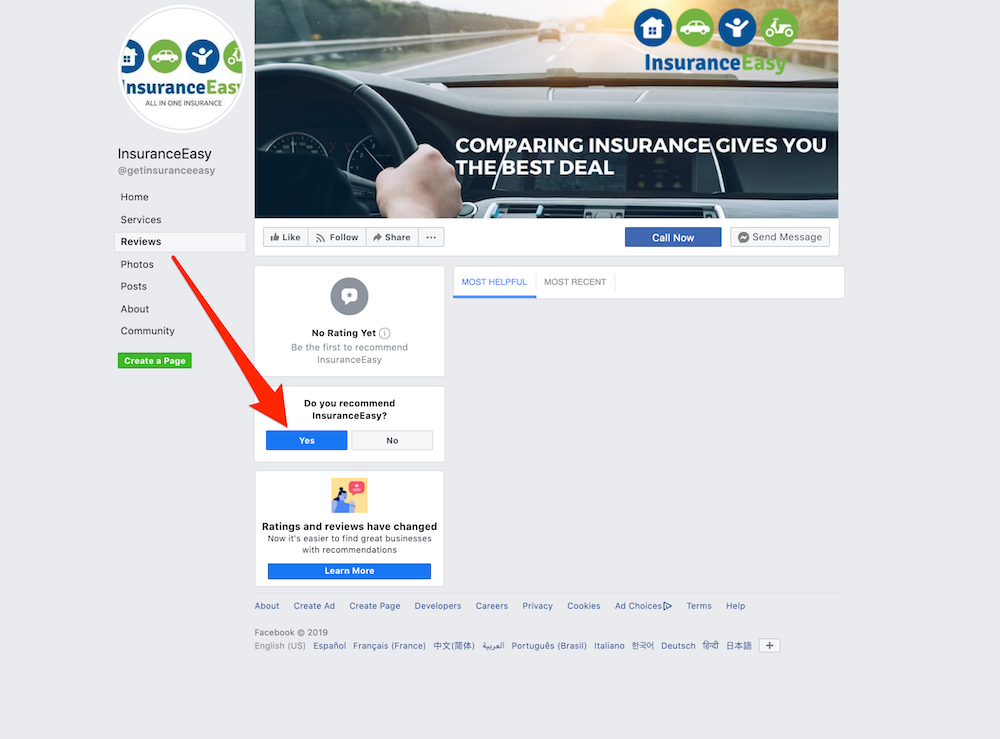Switch to the Most Recent tab

[575, 282]
